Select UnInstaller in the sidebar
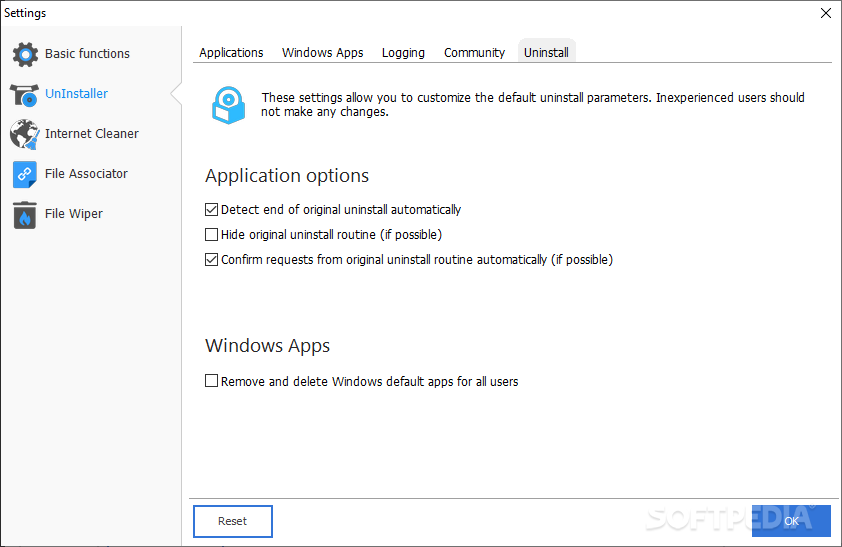842x547 pixels. [76, 93]
